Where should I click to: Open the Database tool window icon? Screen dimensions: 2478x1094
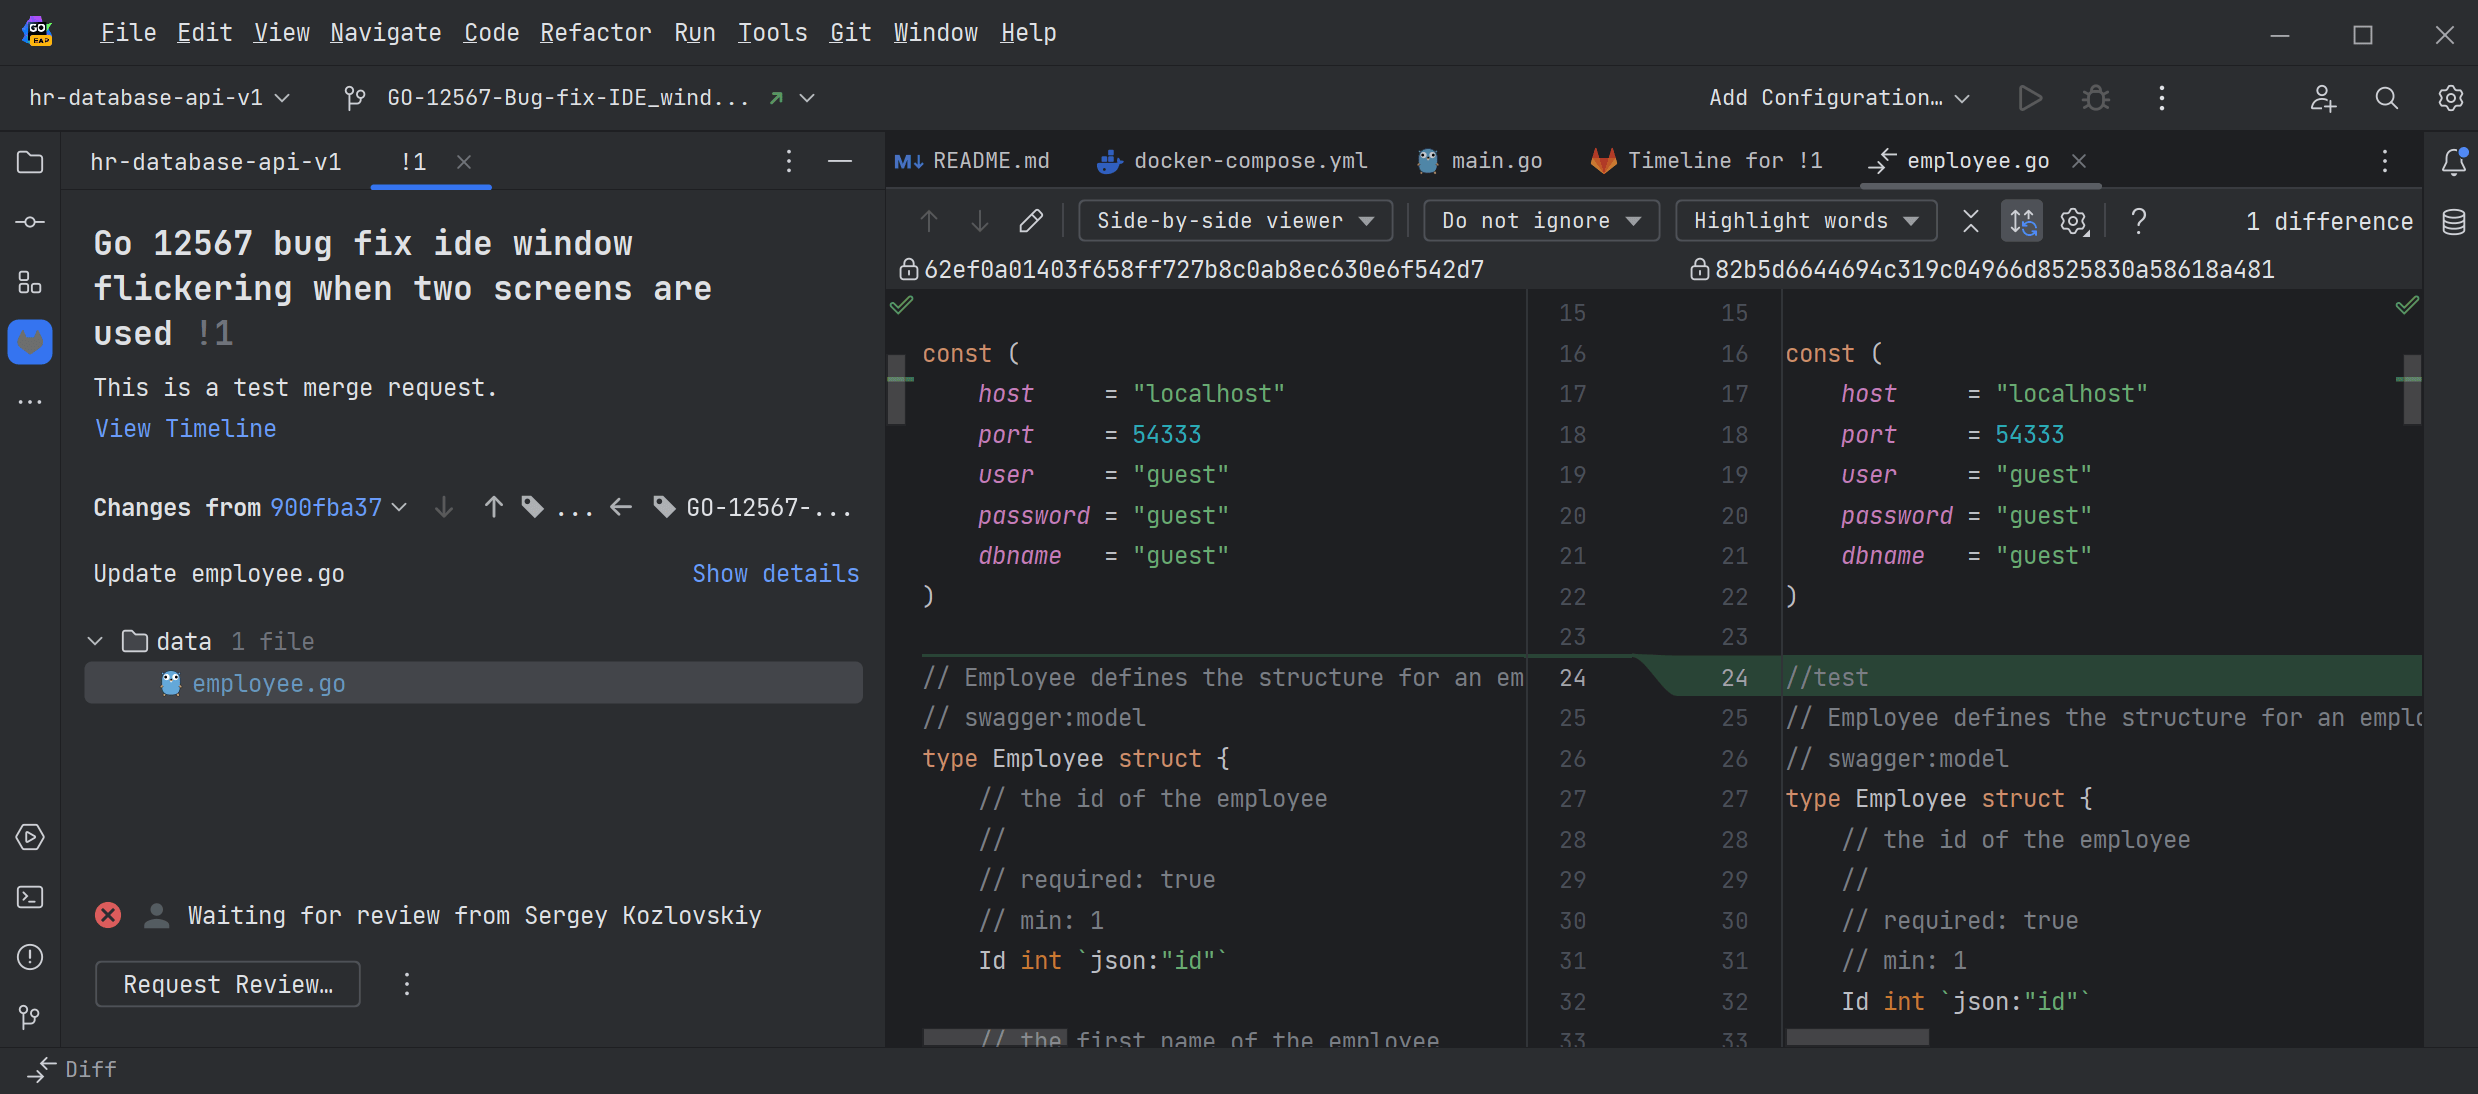[x=2453, y=222]
